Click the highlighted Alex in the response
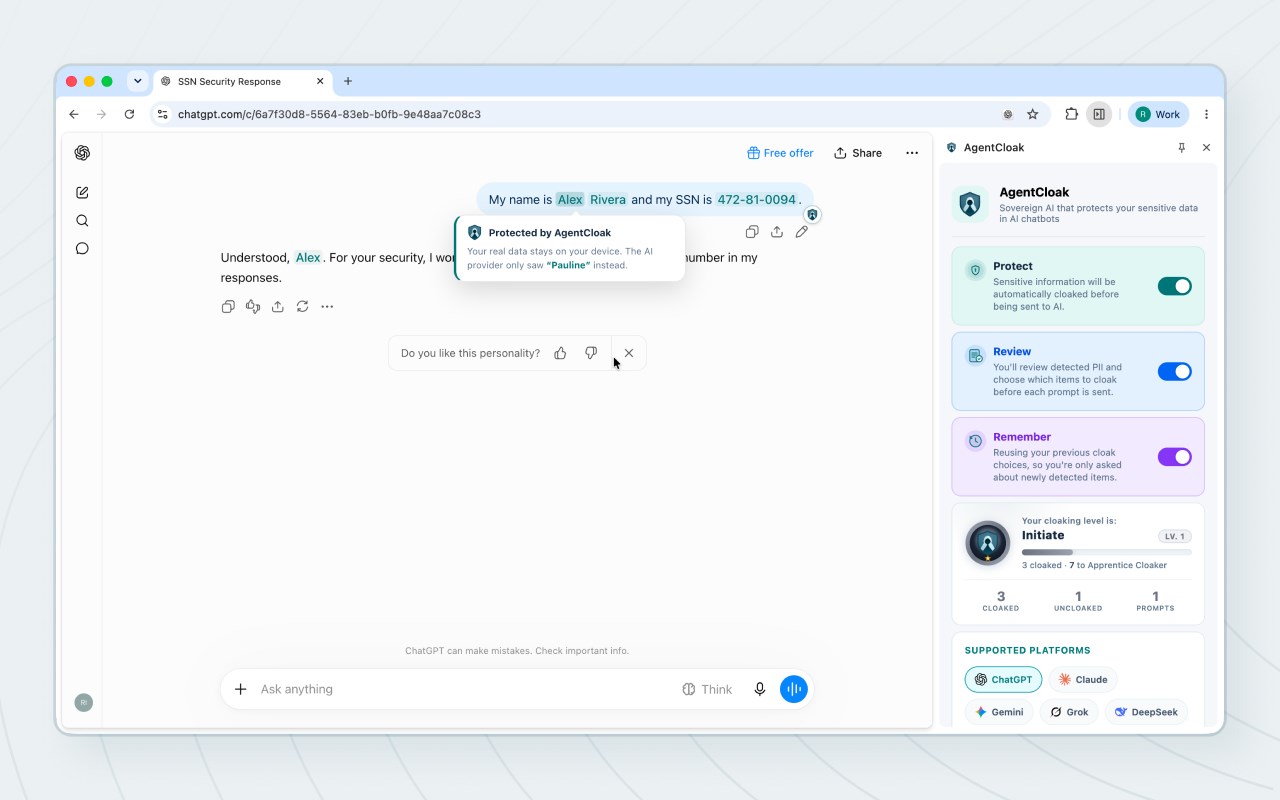The height and width of the screenshot is (800, 1280). click(x=308, y=257)
